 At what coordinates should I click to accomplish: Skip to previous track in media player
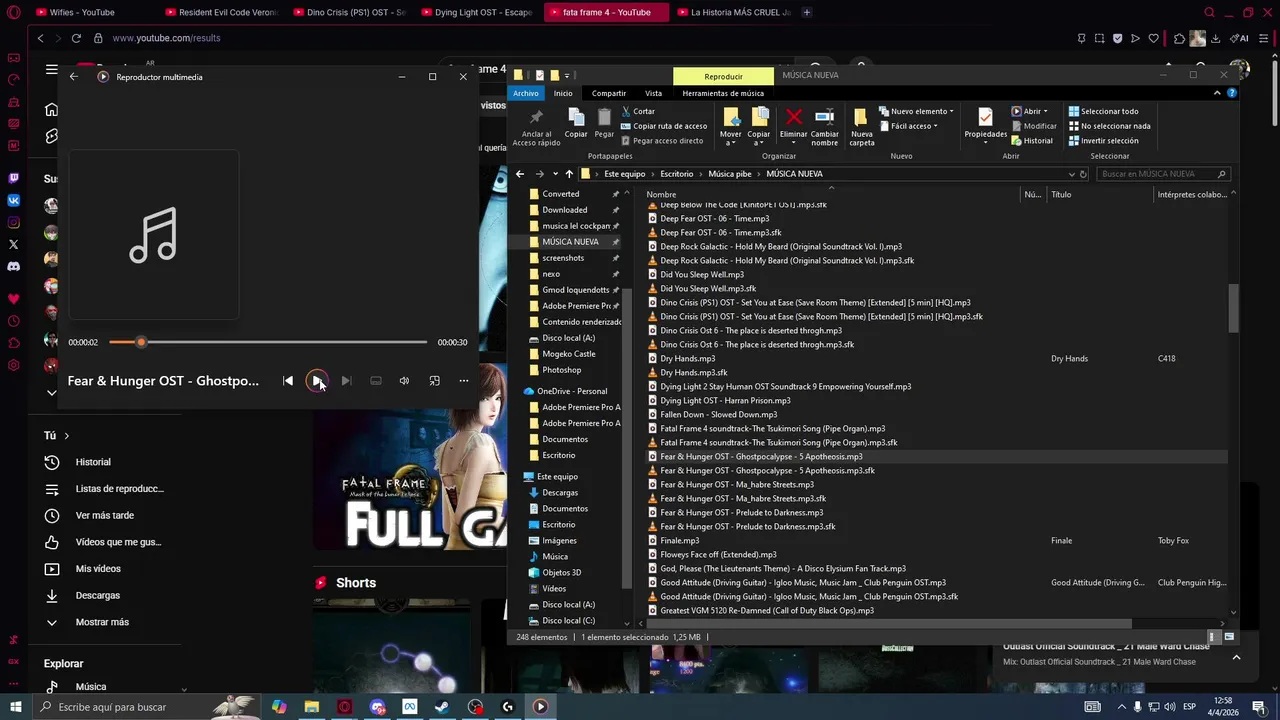(x=288, y=381)
